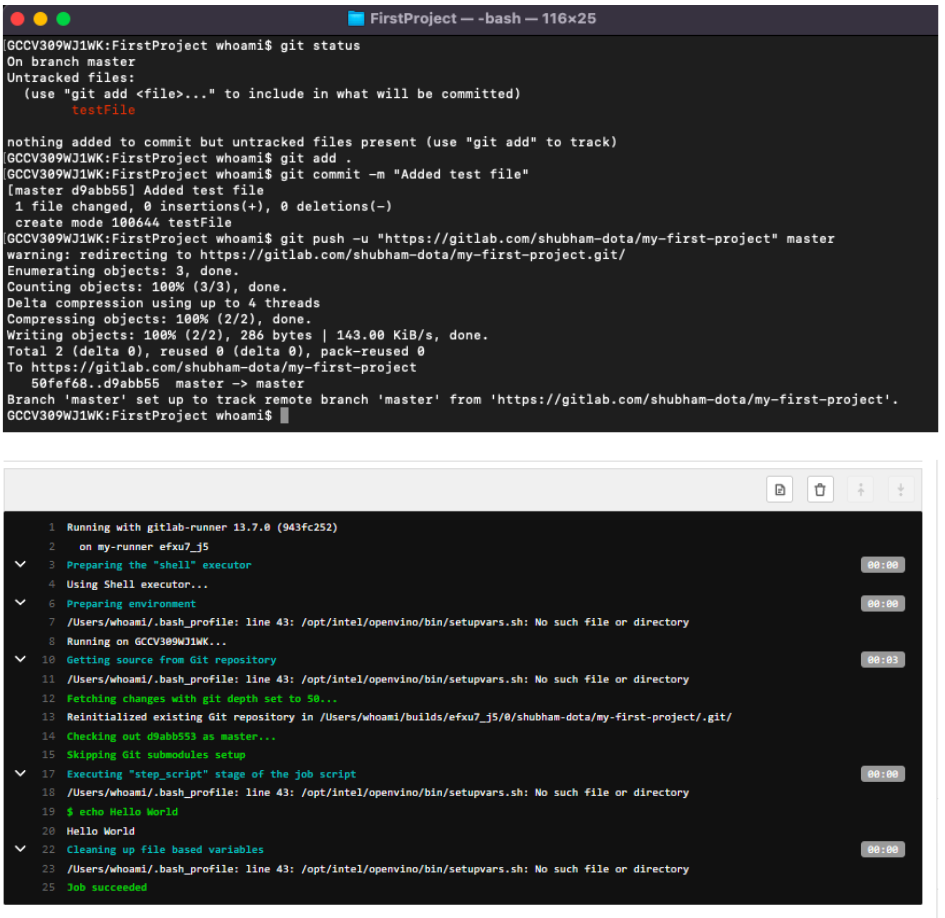Click 'Using Shell executor...' log line
Viewport: 945px width, 918px height.
(x=137, y=585)
